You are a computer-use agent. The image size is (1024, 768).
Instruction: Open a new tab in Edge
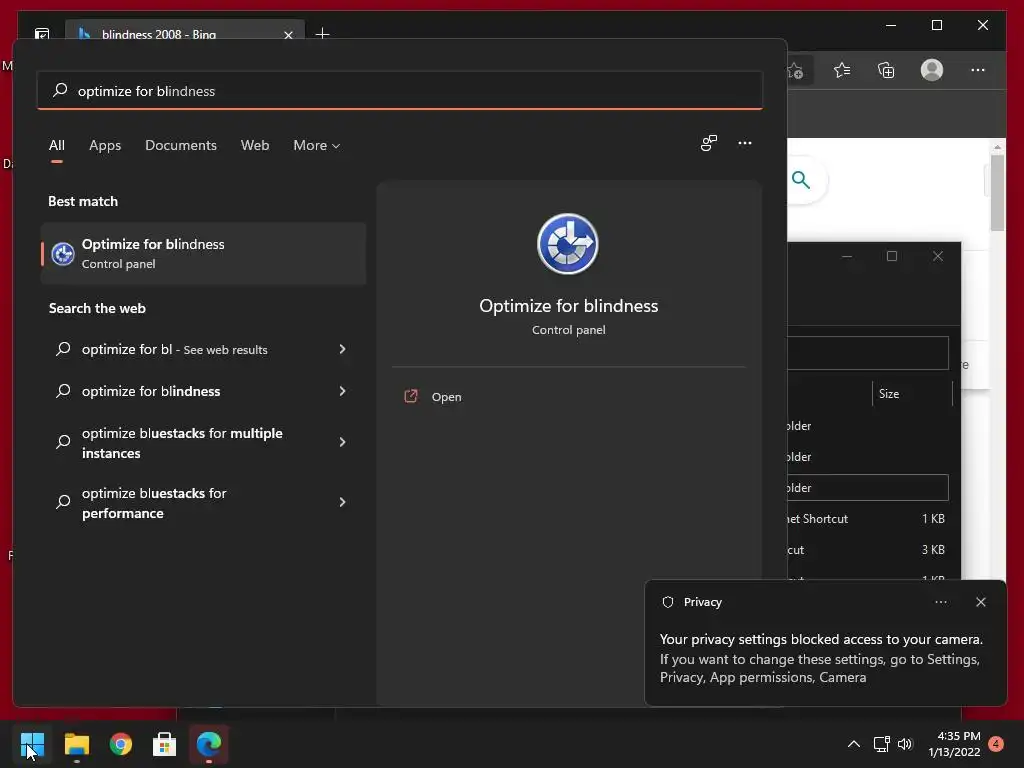click(322, 33)
